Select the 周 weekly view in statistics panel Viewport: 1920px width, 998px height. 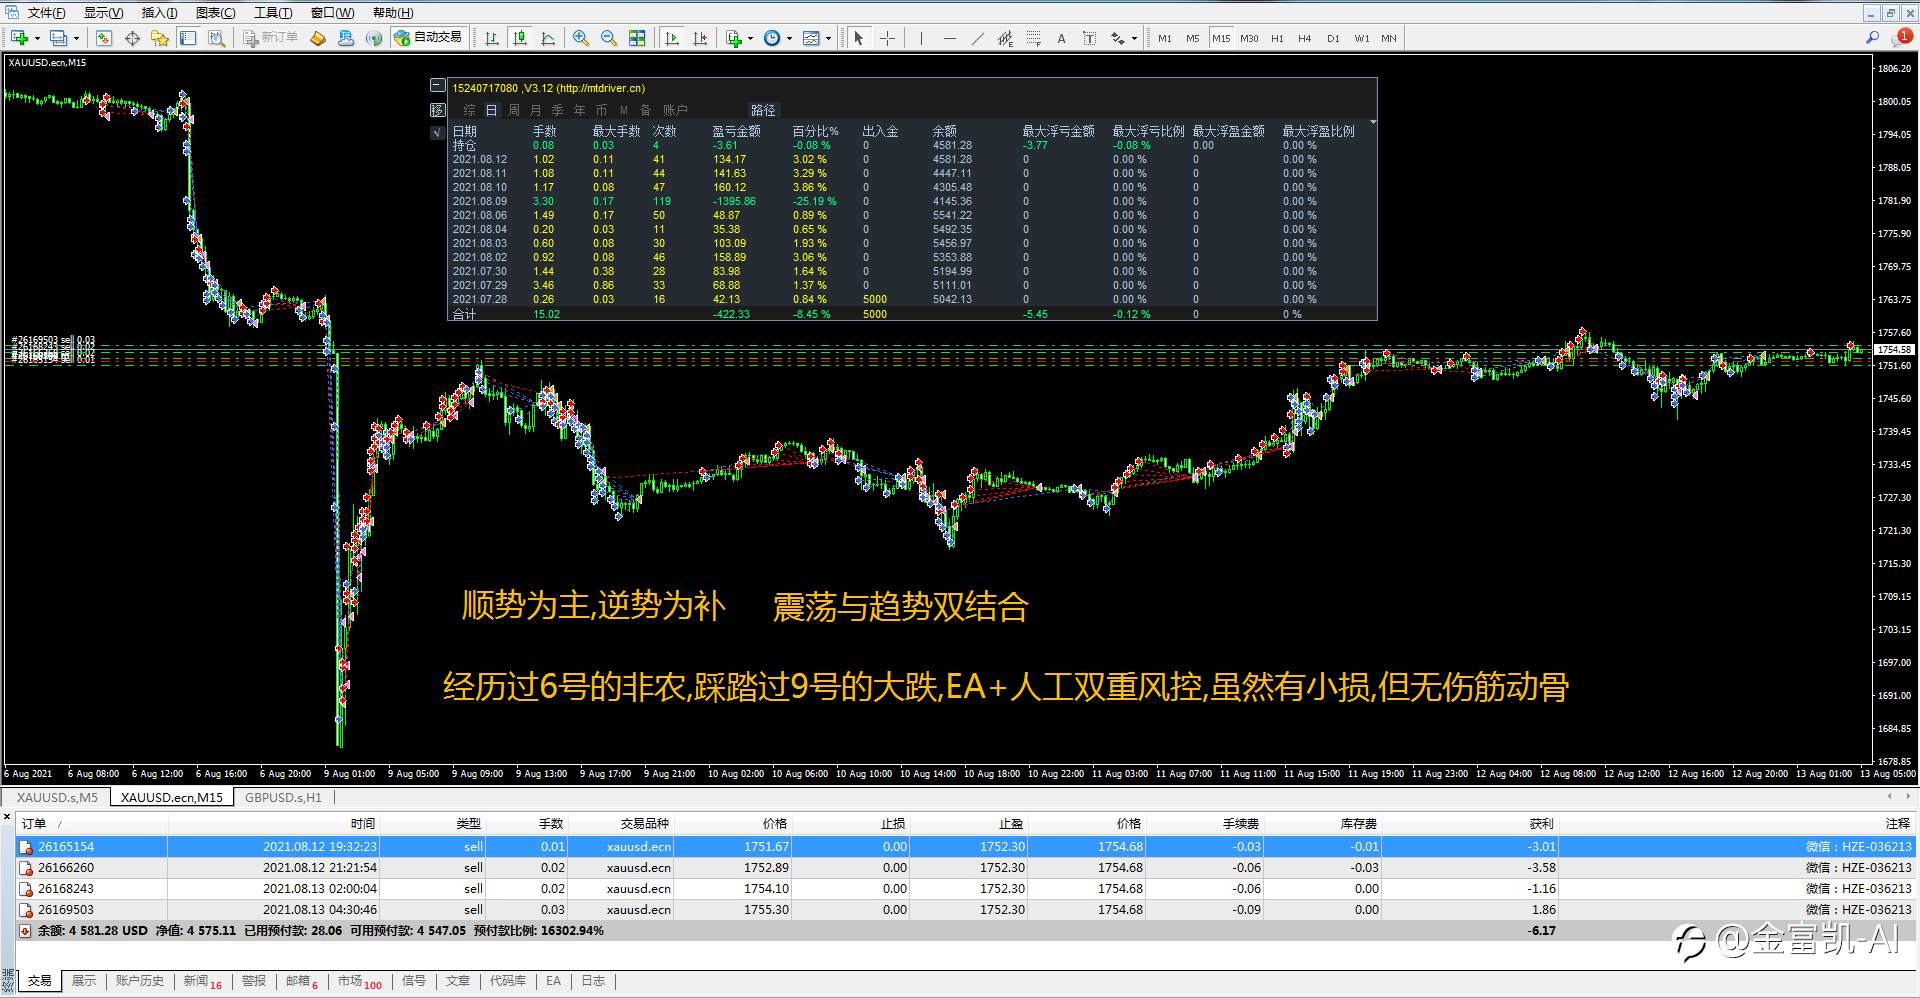513,110
